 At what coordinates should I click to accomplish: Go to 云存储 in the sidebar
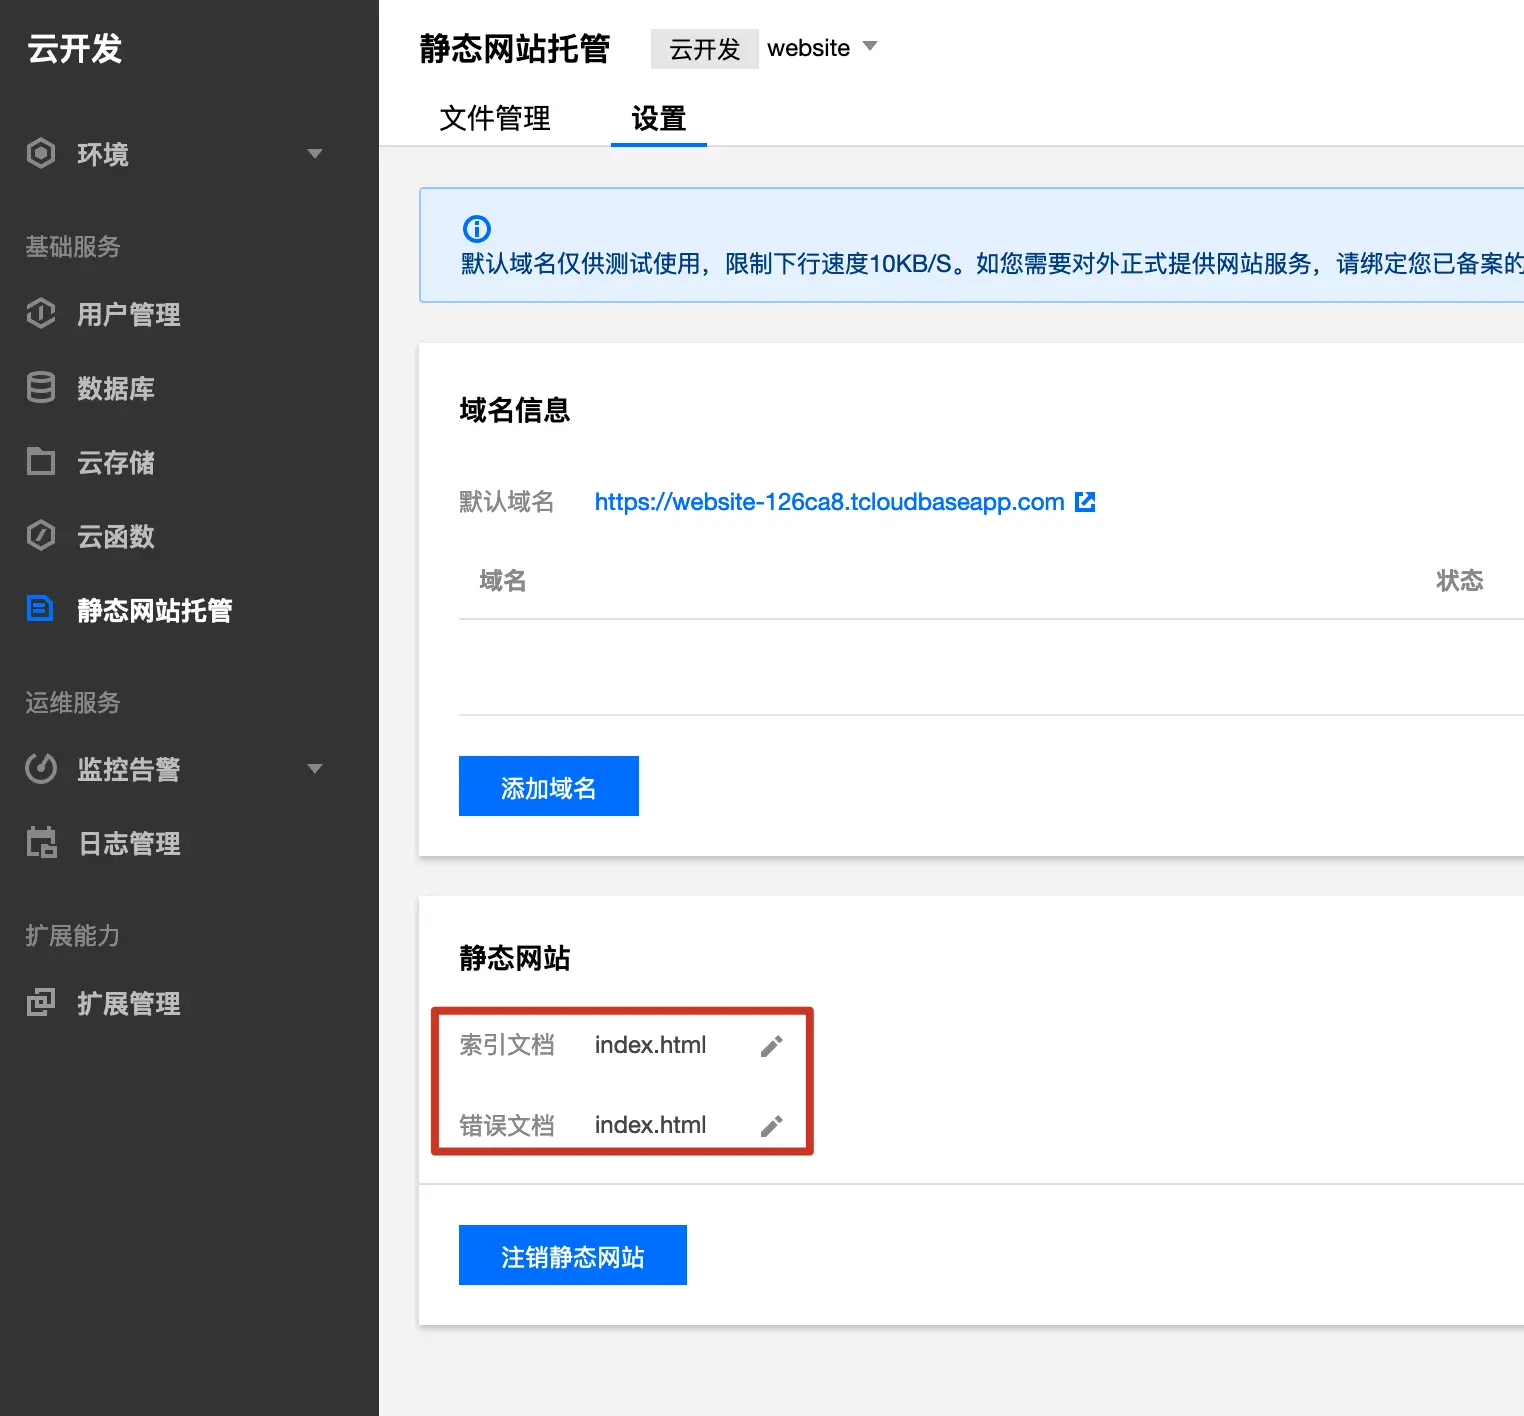(x=116, y=462)
